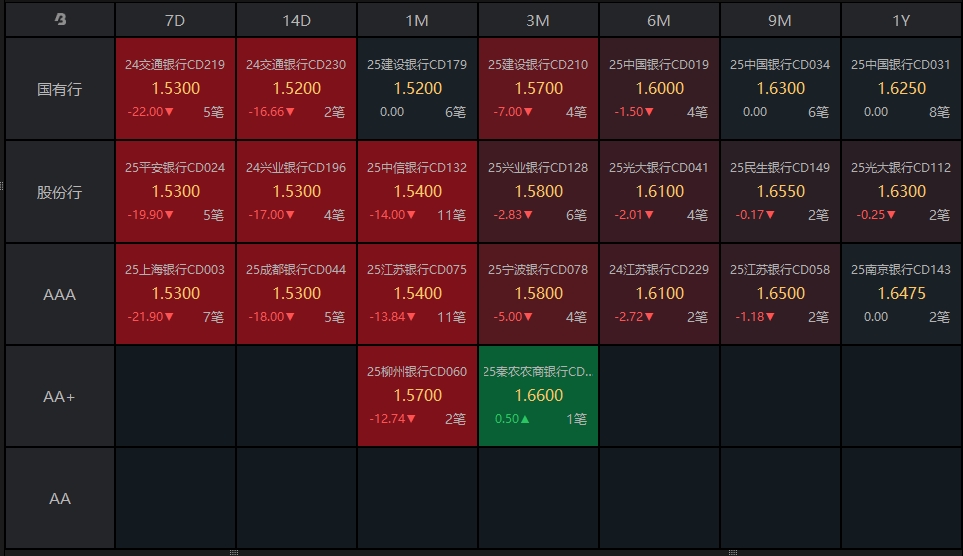Open the 24江苏银行CD229 cell
Viewport: 963px width, 556px height.
(659, 294)
